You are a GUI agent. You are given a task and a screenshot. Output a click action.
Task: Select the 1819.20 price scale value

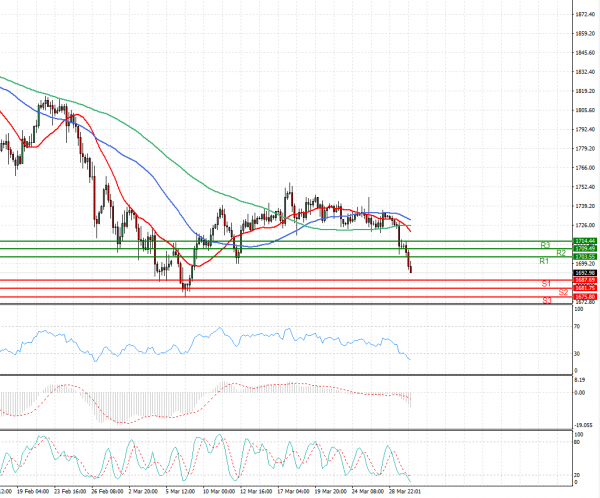[x=585, y=91]
